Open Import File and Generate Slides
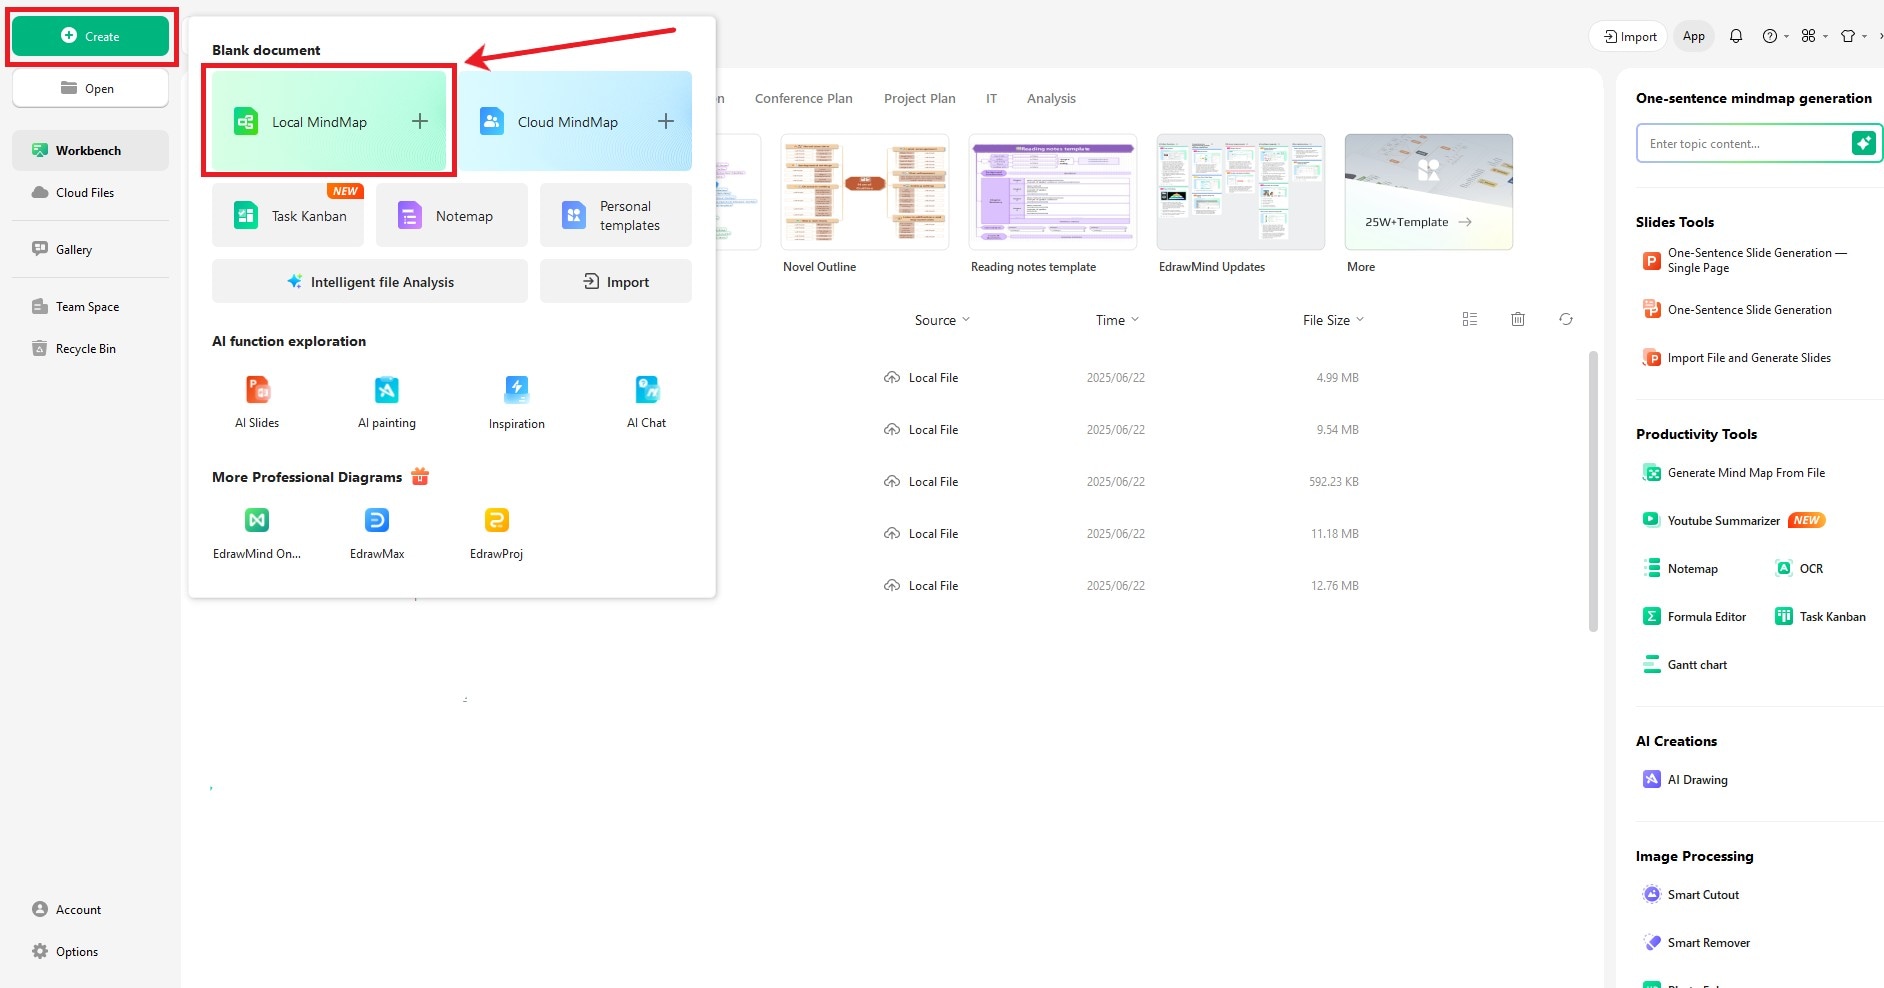Viewport: 1884px width, 988px height. click(x=1737, y=358)
